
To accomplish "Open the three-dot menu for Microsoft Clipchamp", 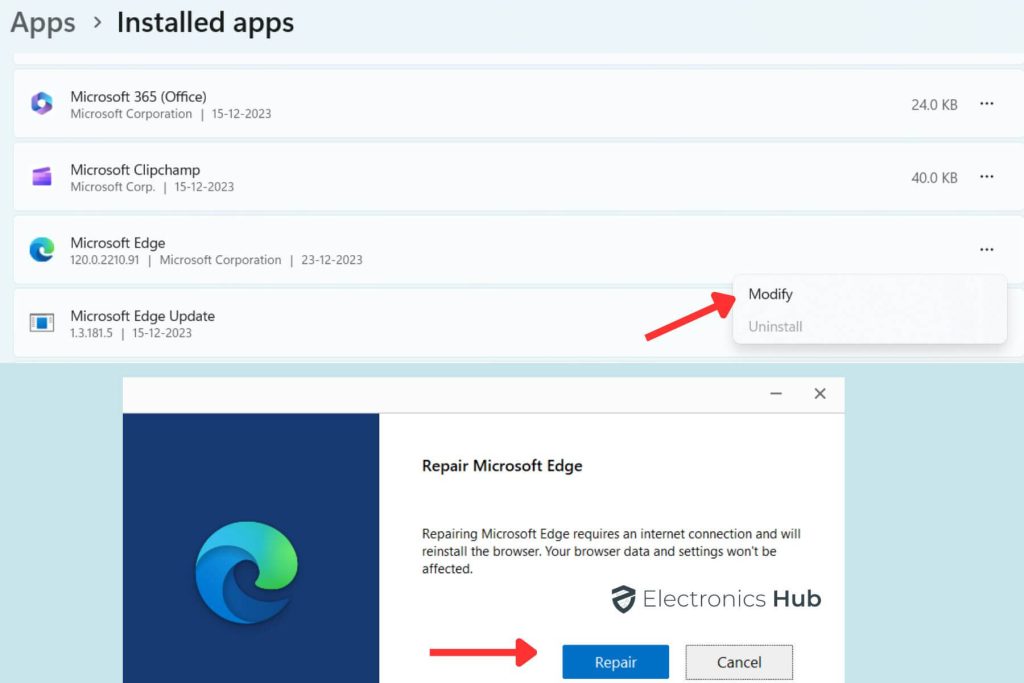I will pyautogui.click(x=987, y=176).
